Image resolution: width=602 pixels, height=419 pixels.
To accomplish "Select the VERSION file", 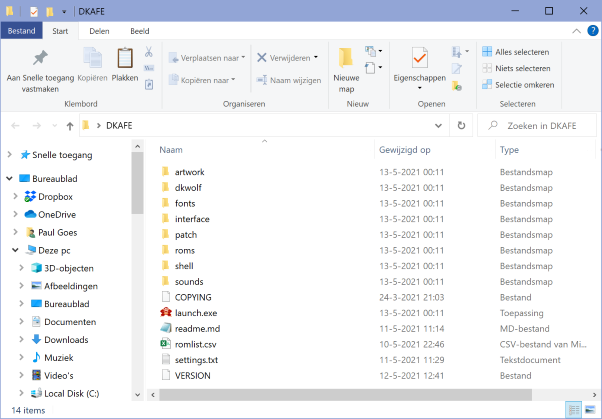I will coord(192,376).
